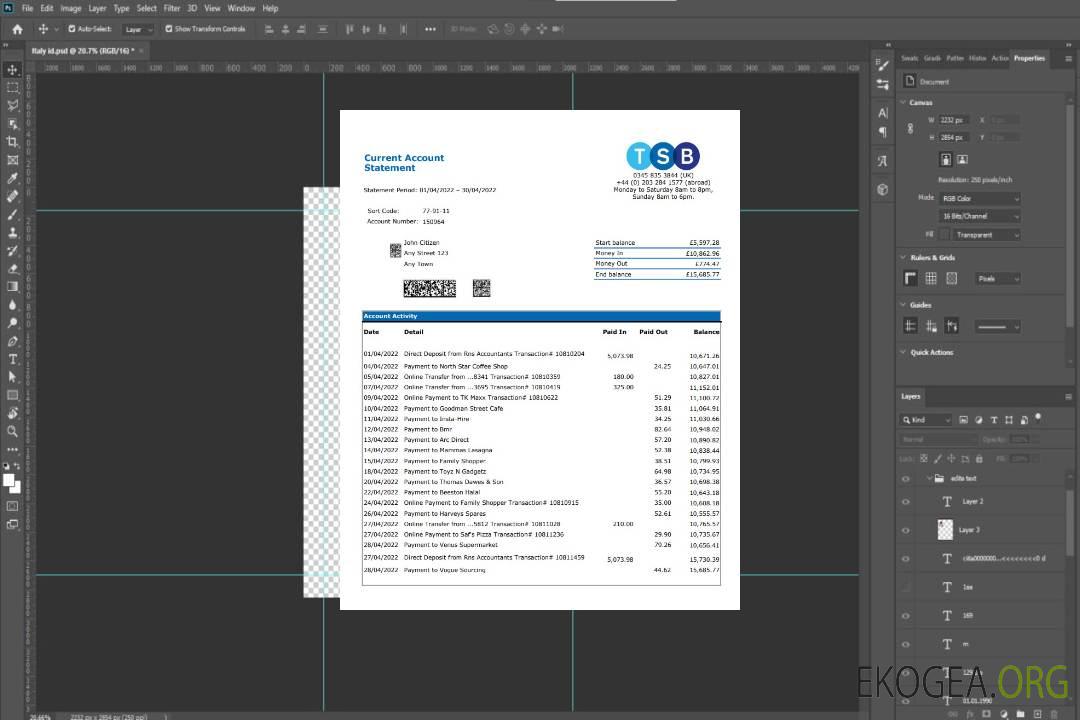Open the Fill Transparent dropdown
Viewport: 1080px width, 720px height.
(x=986, y=235)
